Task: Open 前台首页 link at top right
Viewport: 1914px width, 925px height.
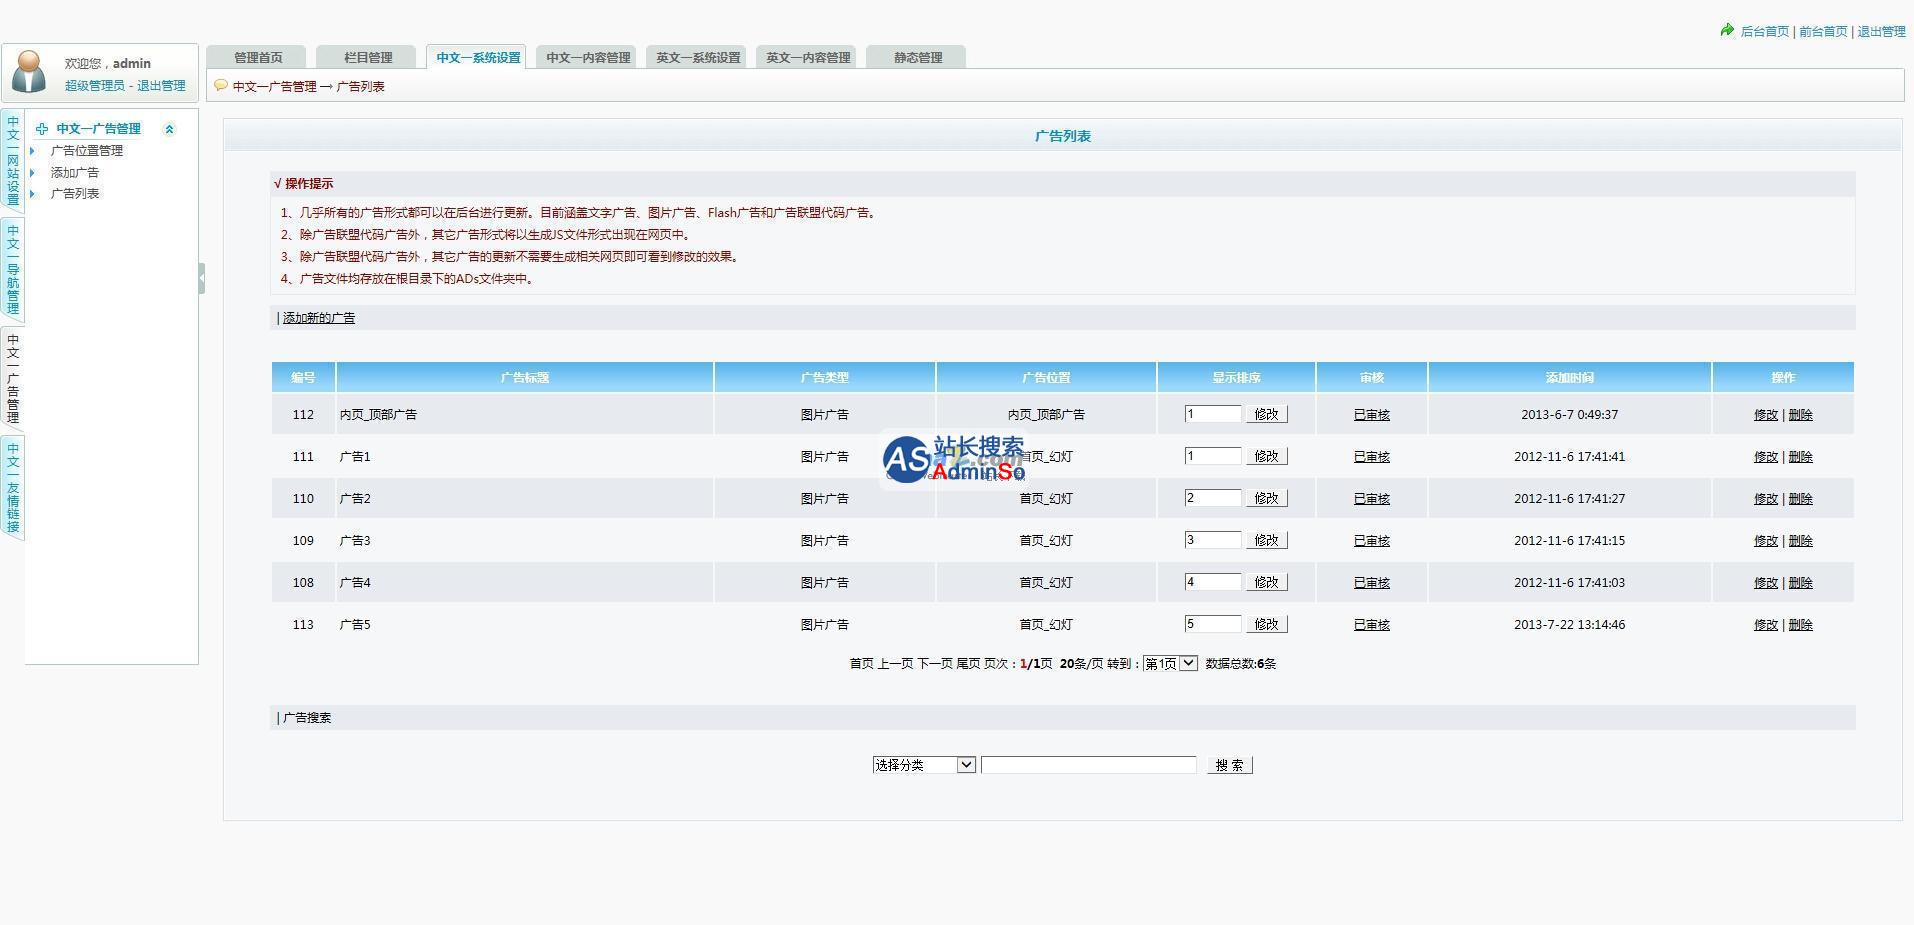Action: point(1823,31)
